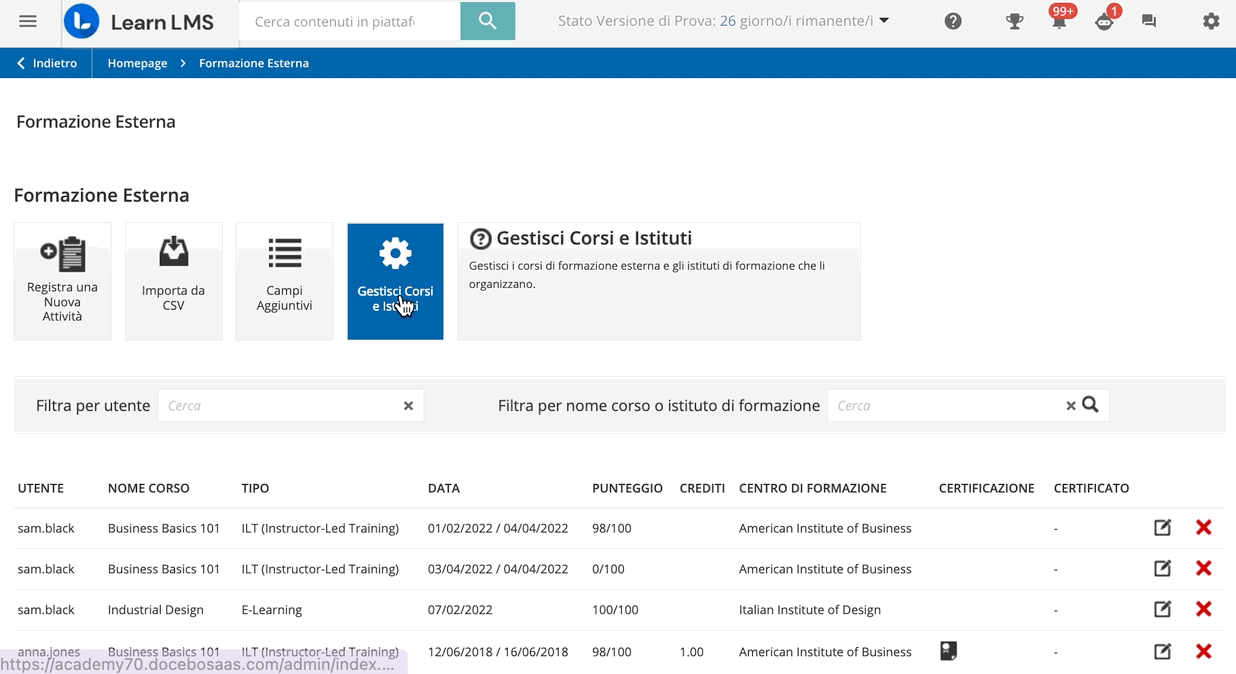Go back with the Indietro button
The width and height of the screenshot is (1236, 674).
(47, 63)
